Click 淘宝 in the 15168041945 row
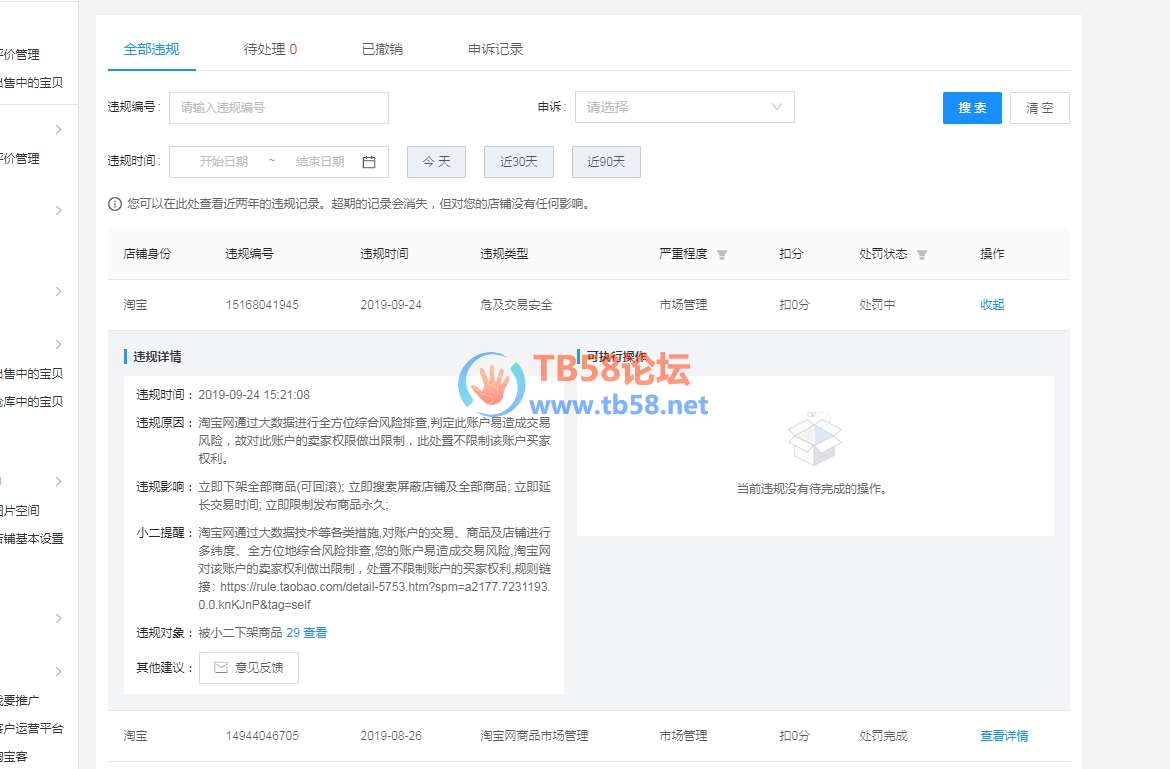 point(135,304)
